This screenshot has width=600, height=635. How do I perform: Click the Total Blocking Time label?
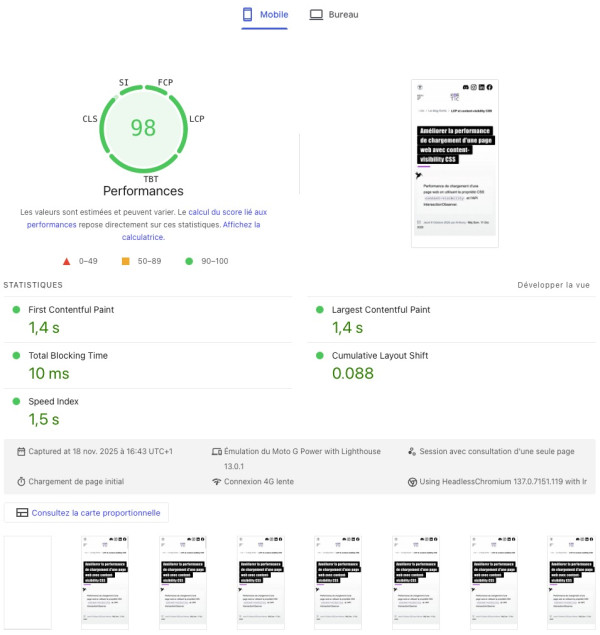tap(68, 356)
